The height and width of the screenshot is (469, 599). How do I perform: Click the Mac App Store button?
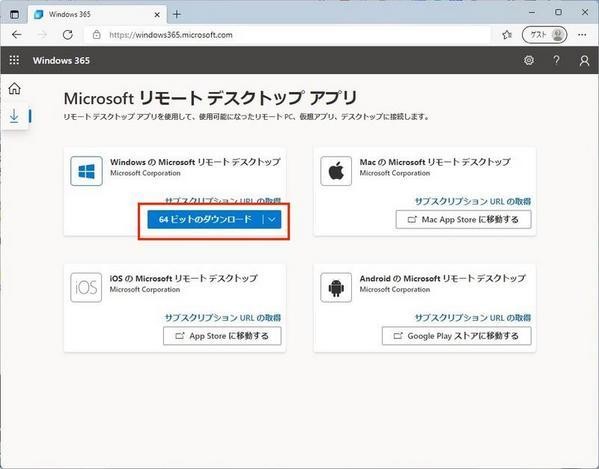click(463, 220)
